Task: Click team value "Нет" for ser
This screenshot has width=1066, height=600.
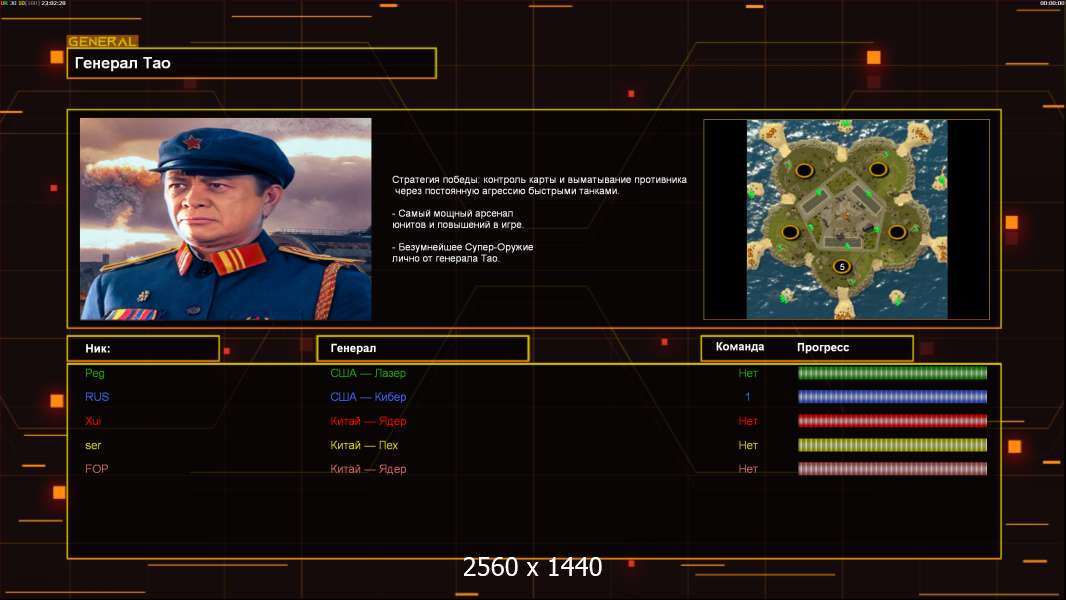Action: (748, 445)
